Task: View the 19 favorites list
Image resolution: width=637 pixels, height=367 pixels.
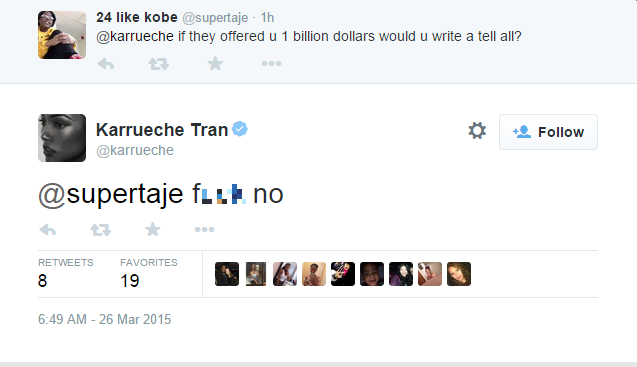Action: [149, 274]
